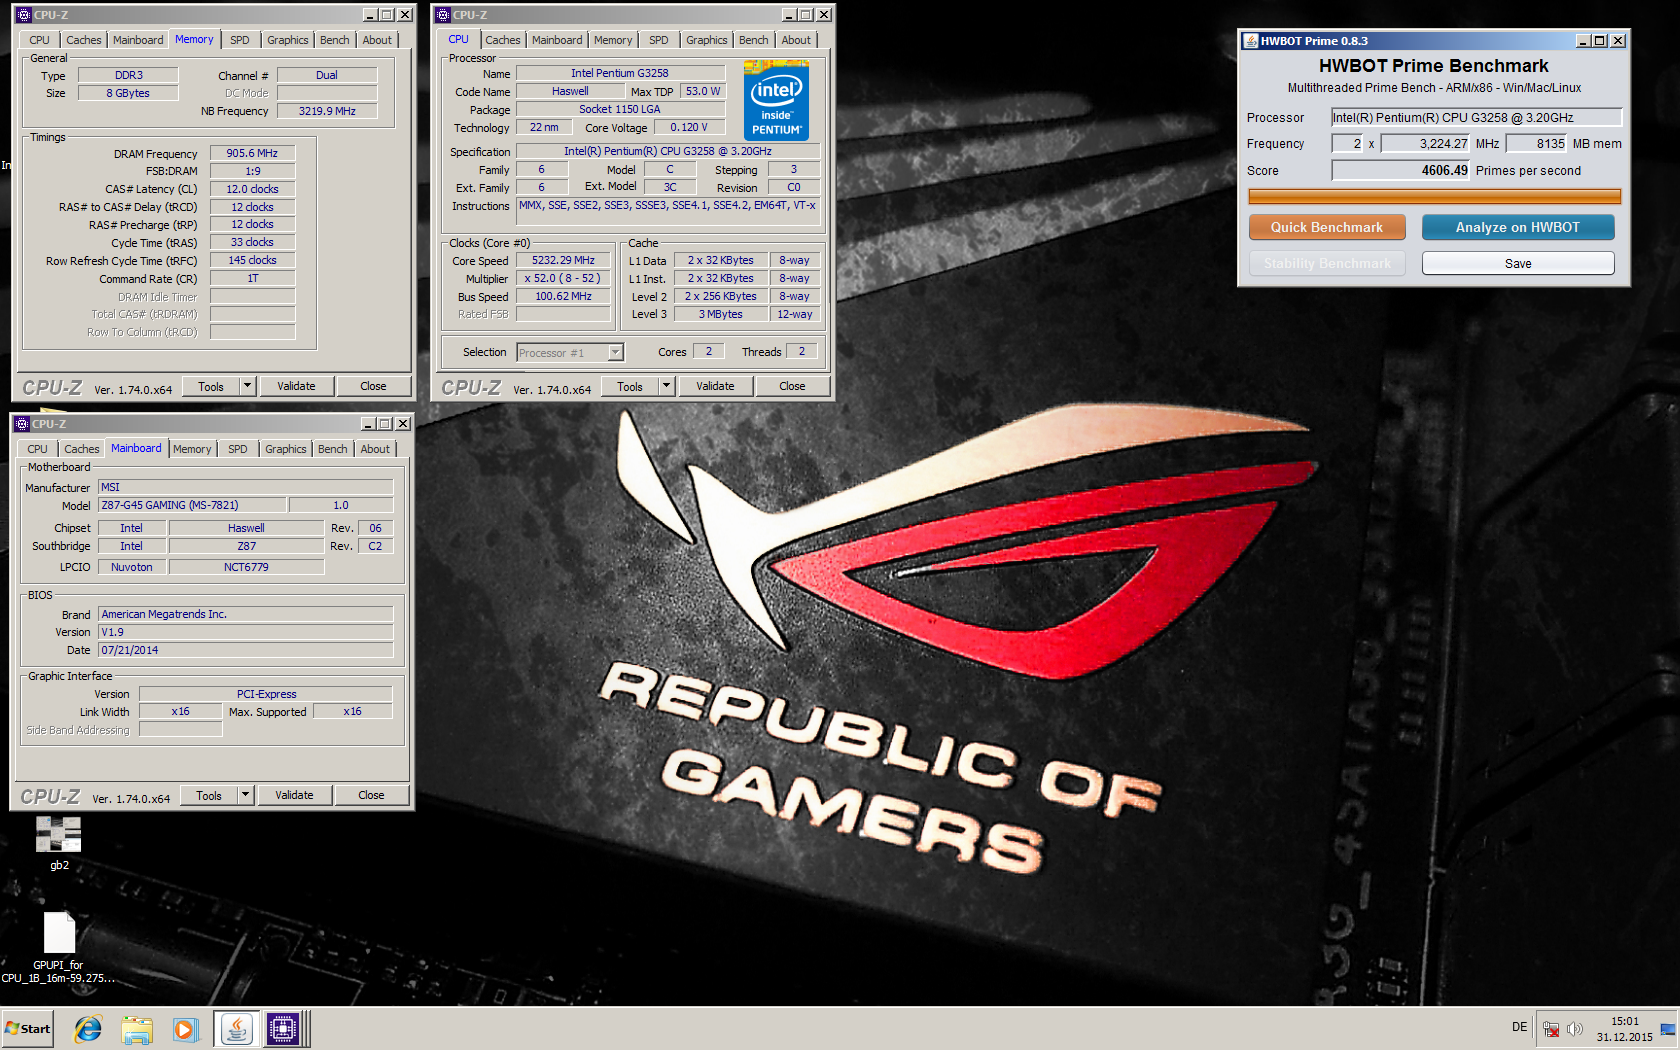Screen dimensions: 1680x1050
Task: Open Windows Media Player from taskbar
Action: click(x=185, y=1028)
